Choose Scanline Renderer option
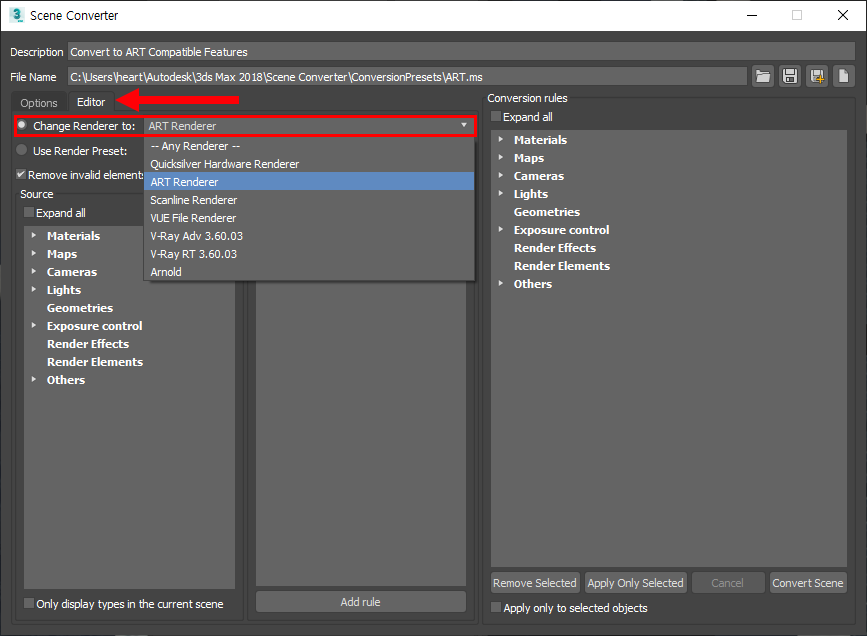Screen dimensions: 867x636 point(309,200)
